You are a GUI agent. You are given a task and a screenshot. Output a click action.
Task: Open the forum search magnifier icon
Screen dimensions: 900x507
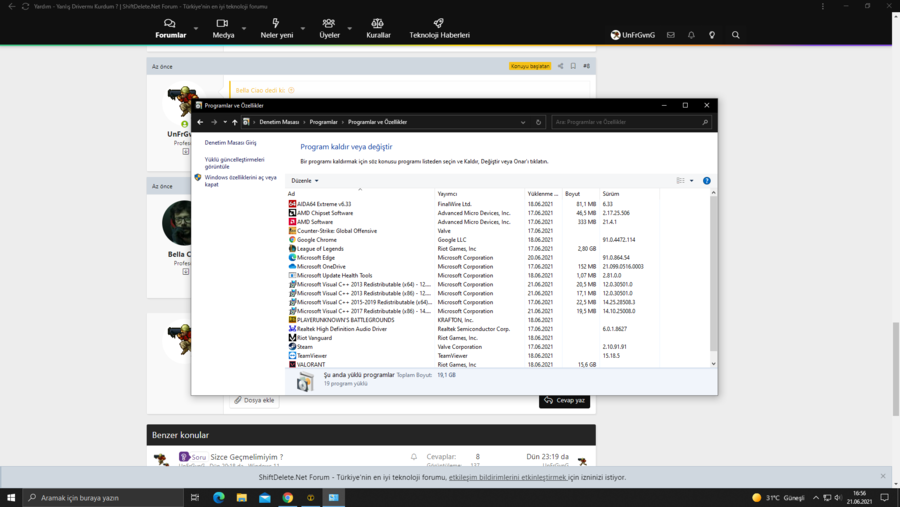(x=735, y=35)
